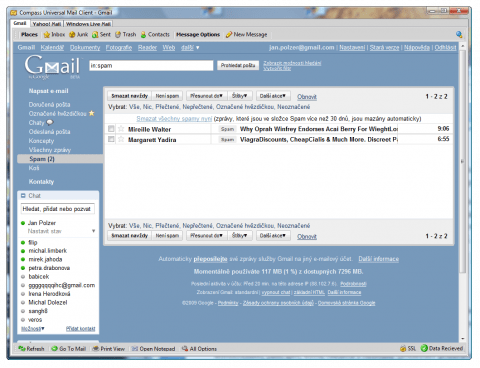Click the SSL lock status icon
The width and height of the screenshot is (480, 368).
coord(403,348)
